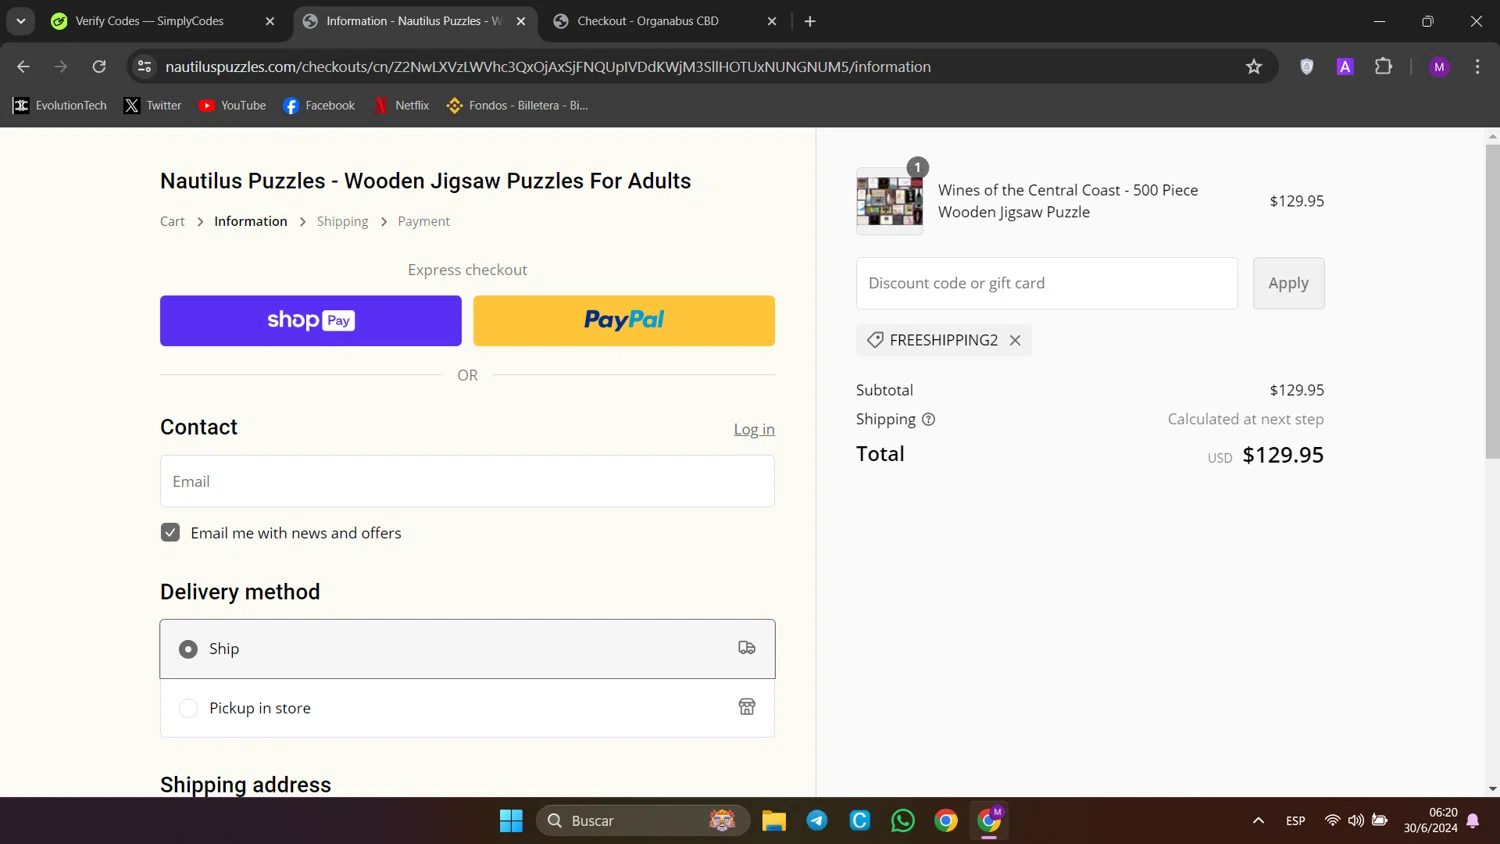Open Telegram from taskbar
The height and width of the screenshot is (844, 1500).
817,821
